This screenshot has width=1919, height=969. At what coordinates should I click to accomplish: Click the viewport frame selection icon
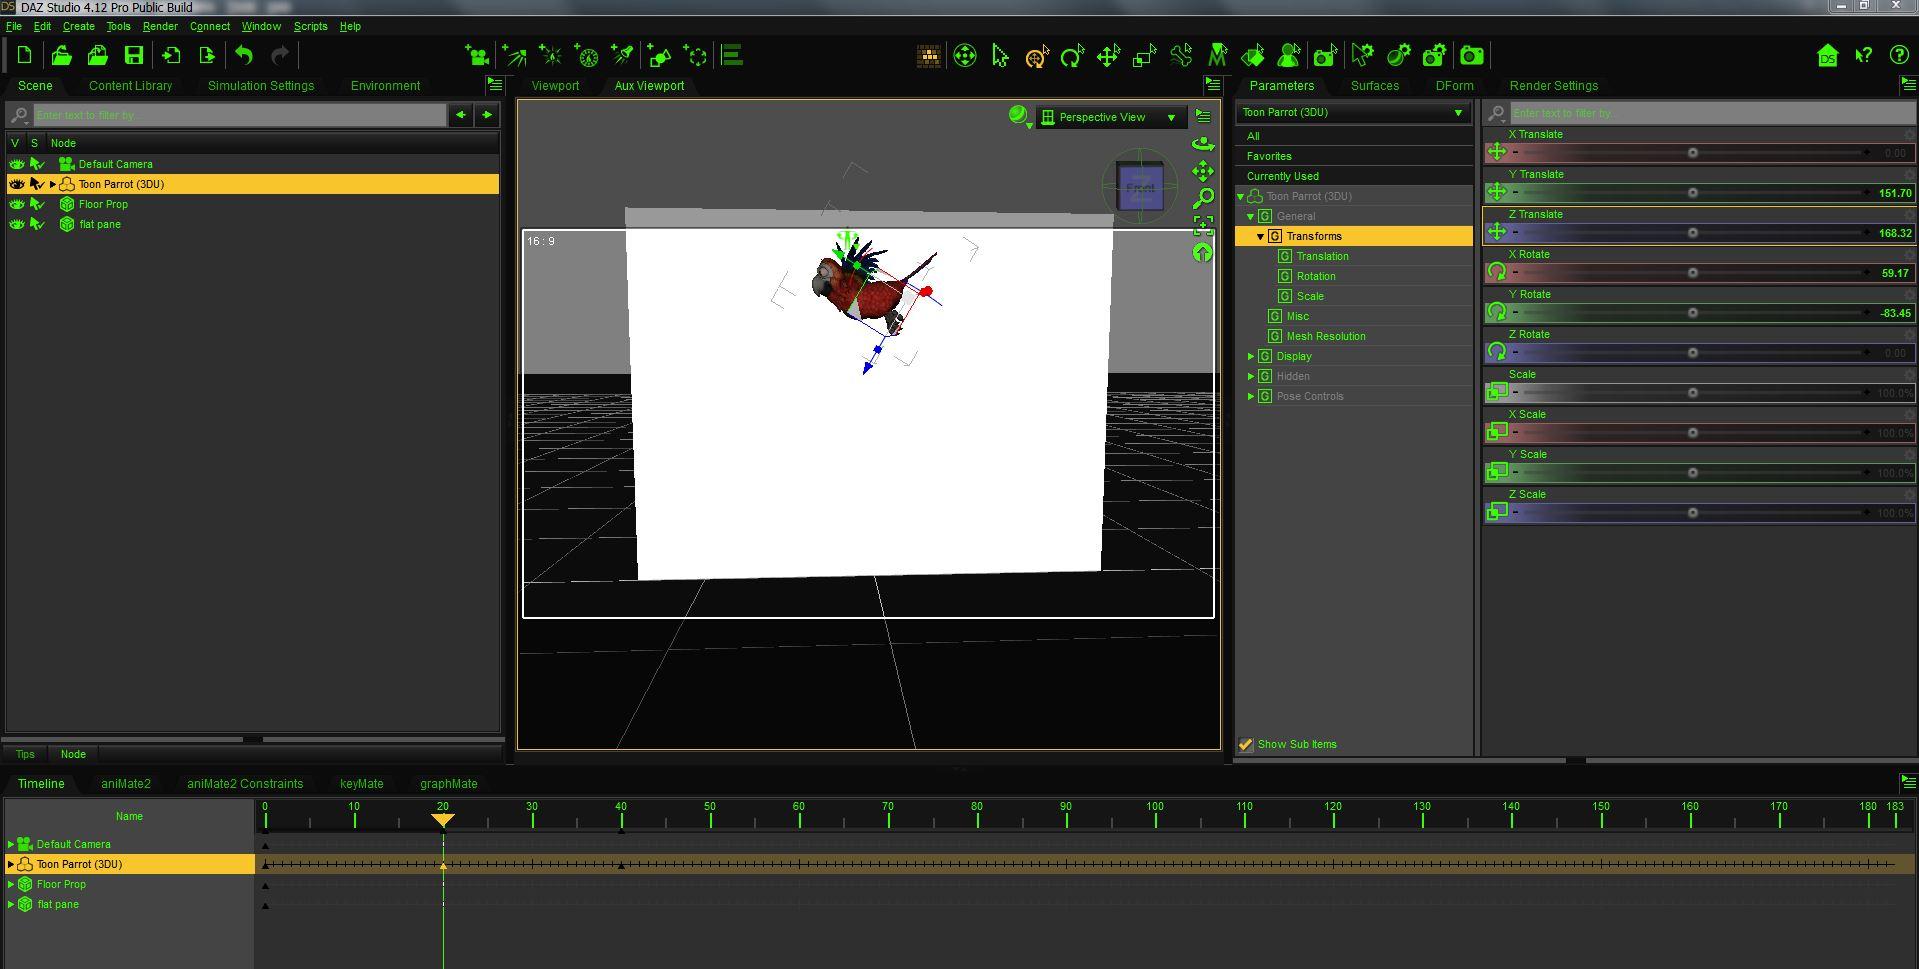click(1203, 225)
